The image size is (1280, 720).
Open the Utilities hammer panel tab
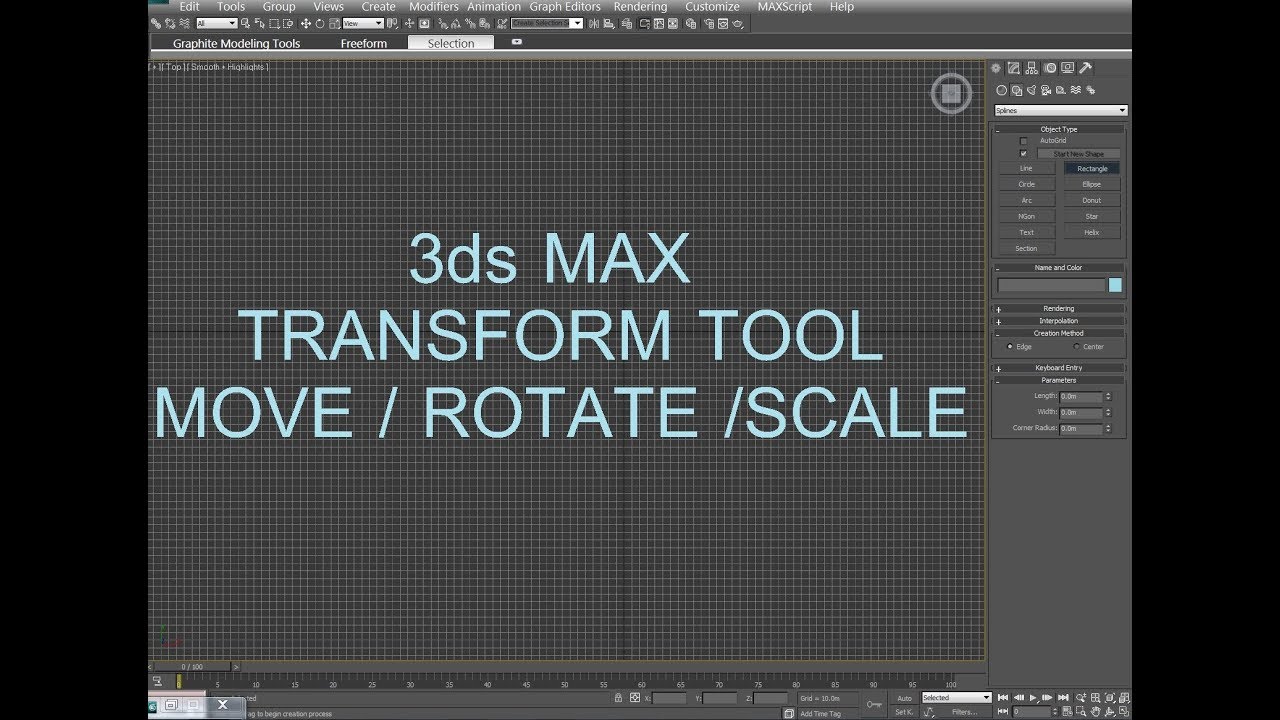(x=1085, y=68)
